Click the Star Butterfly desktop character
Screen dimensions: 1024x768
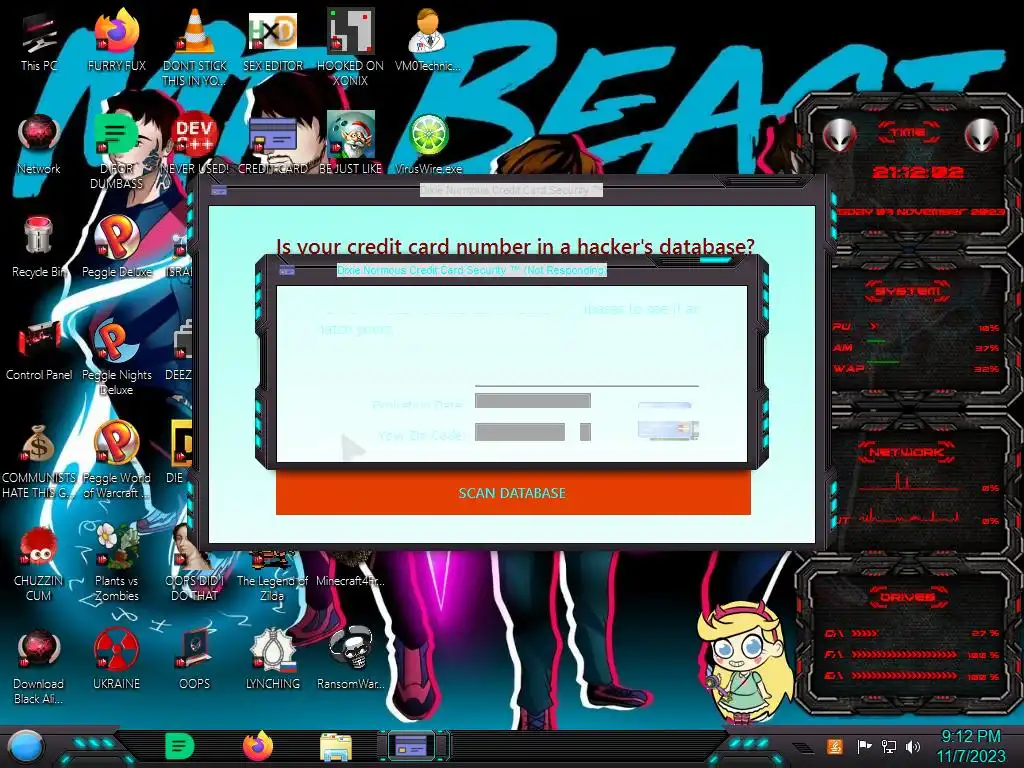click(x=744, y=661)
